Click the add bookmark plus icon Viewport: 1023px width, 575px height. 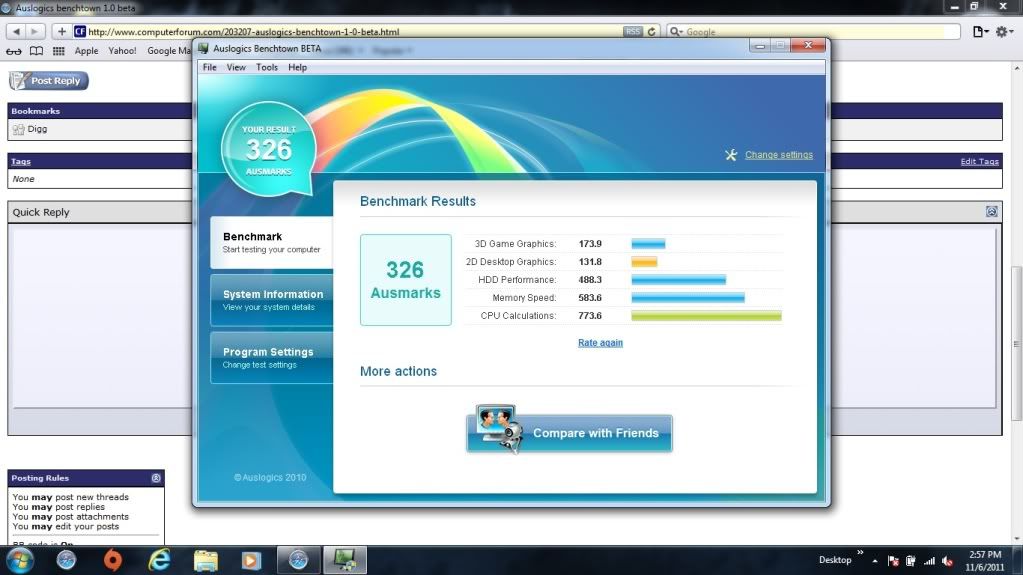62,31
